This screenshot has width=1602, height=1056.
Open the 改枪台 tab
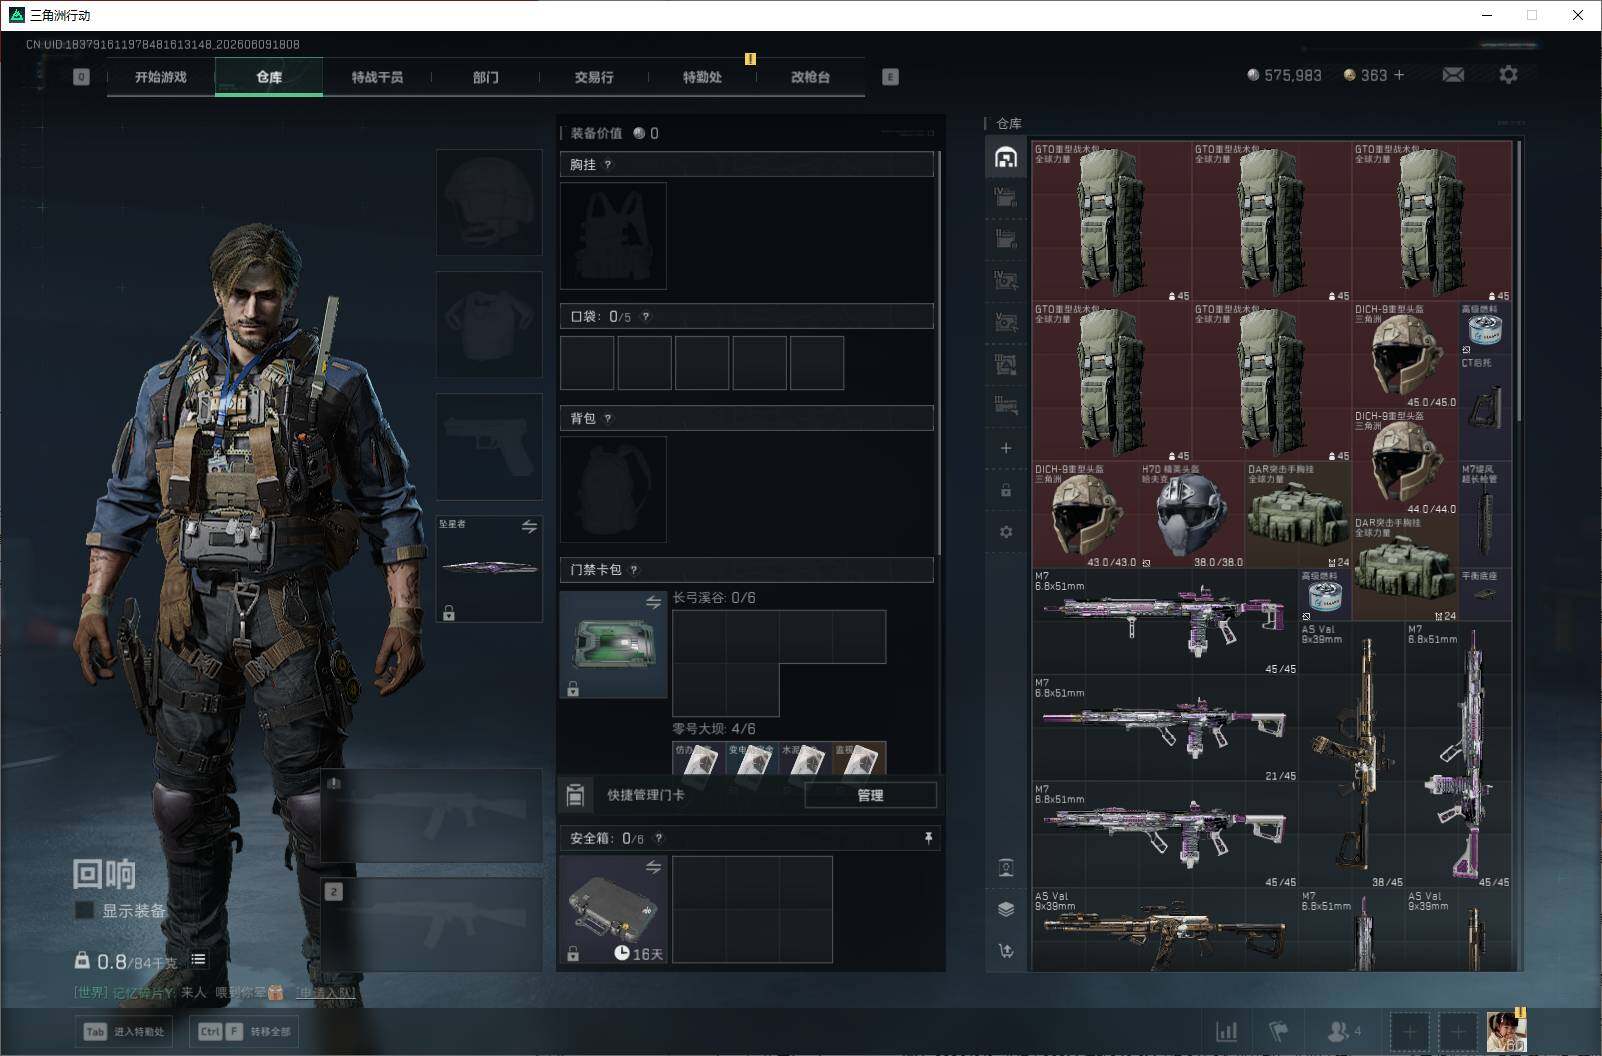pyautogui.click(x=810, y=77)
